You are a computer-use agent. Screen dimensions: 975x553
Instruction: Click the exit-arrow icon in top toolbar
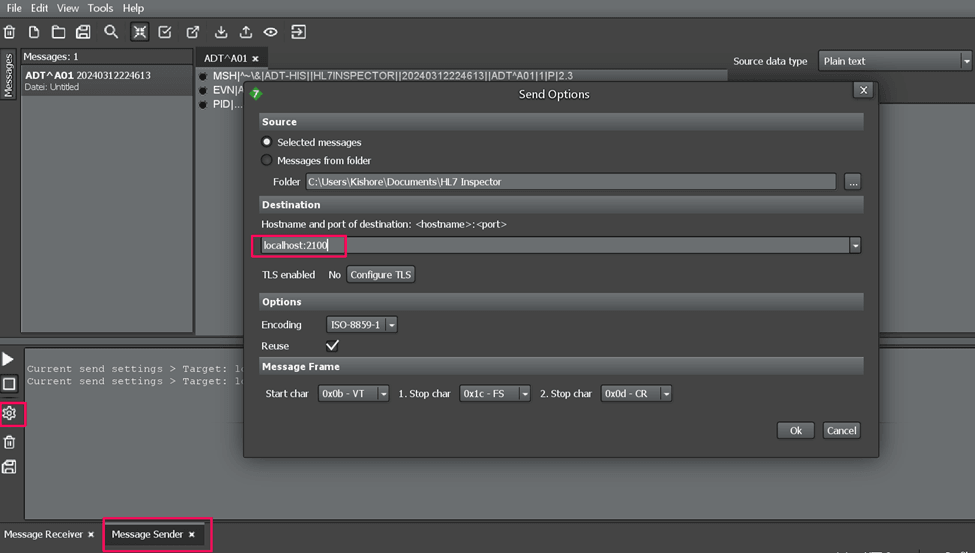298,32
